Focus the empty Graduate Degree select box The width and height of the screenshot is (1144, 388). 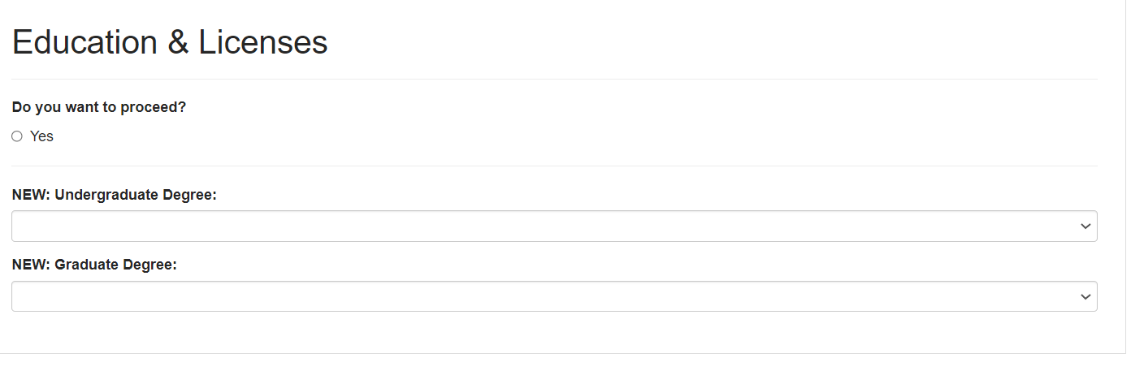coord(554,296)
